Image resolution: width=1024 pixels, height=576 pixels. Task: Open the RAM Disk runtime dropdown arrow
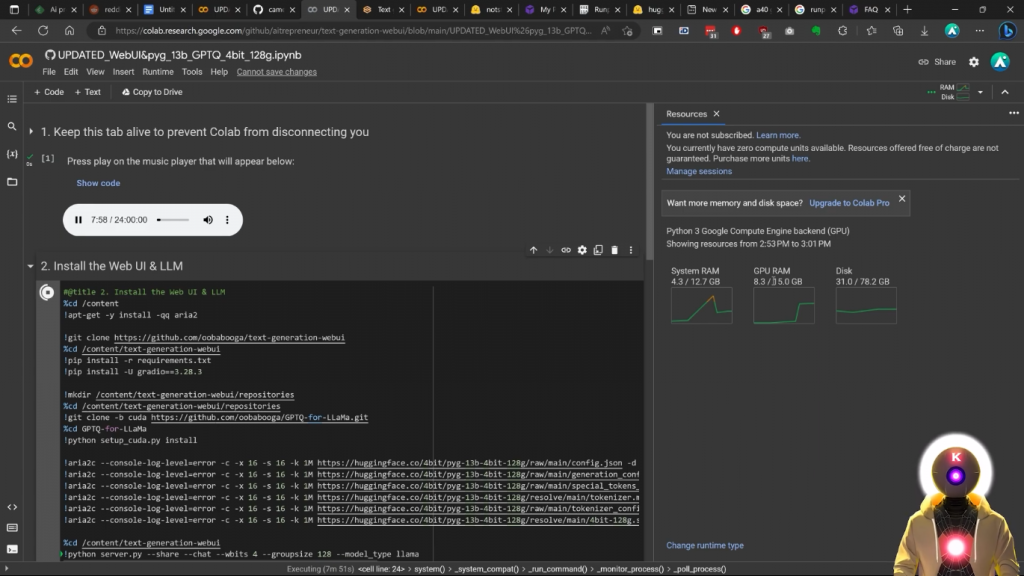pyautogui.click(x=980, y=92)
